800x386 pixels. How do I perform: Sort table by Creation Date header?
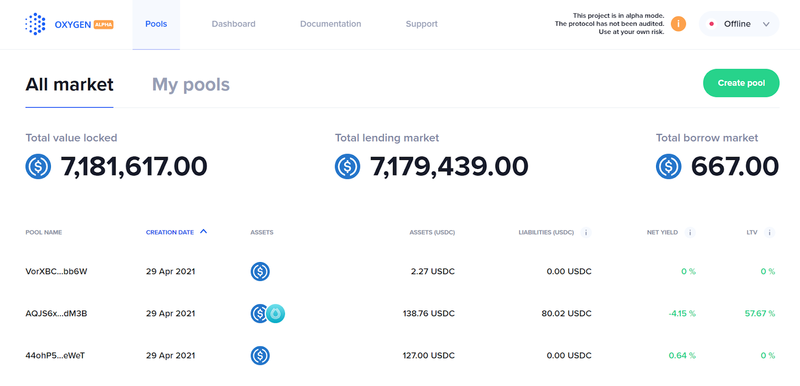170,233
